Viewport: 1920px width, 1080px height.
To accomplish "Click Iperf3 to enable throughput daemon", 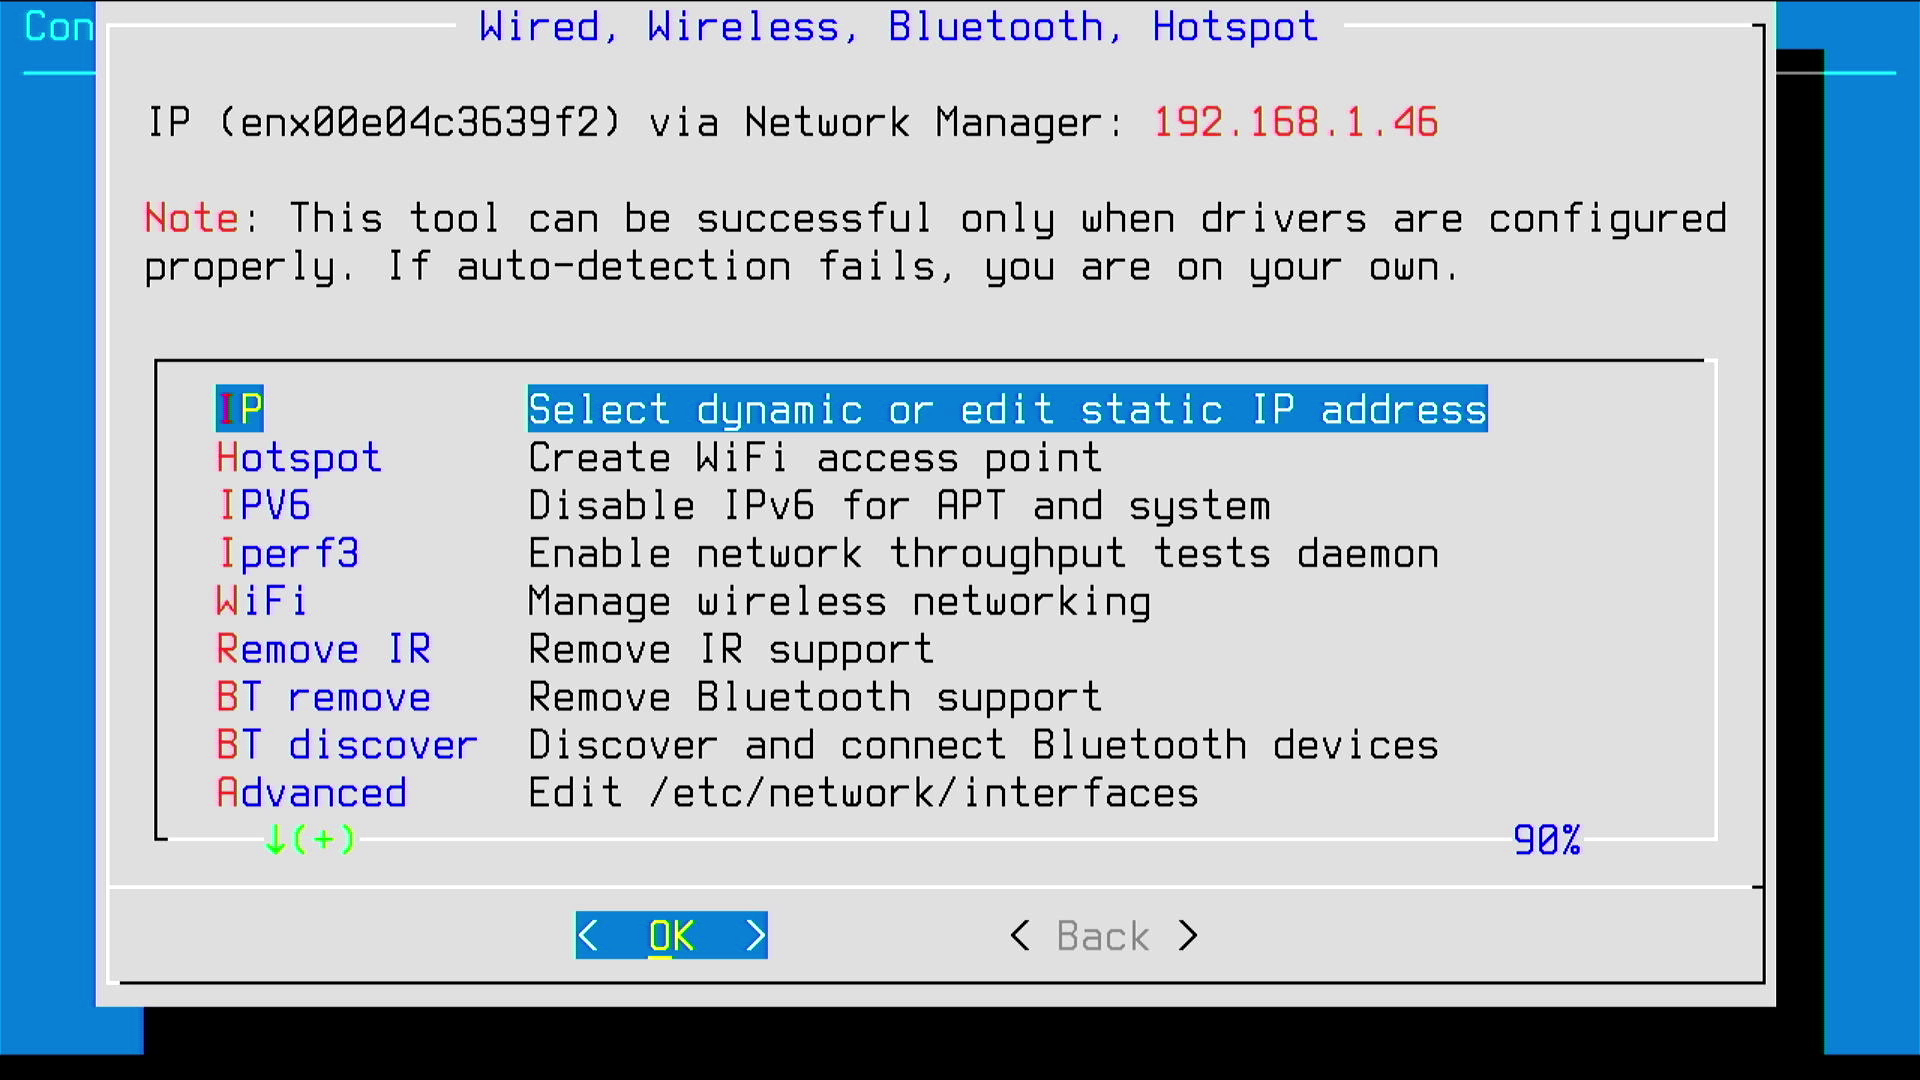I will [x=285, y=553].
